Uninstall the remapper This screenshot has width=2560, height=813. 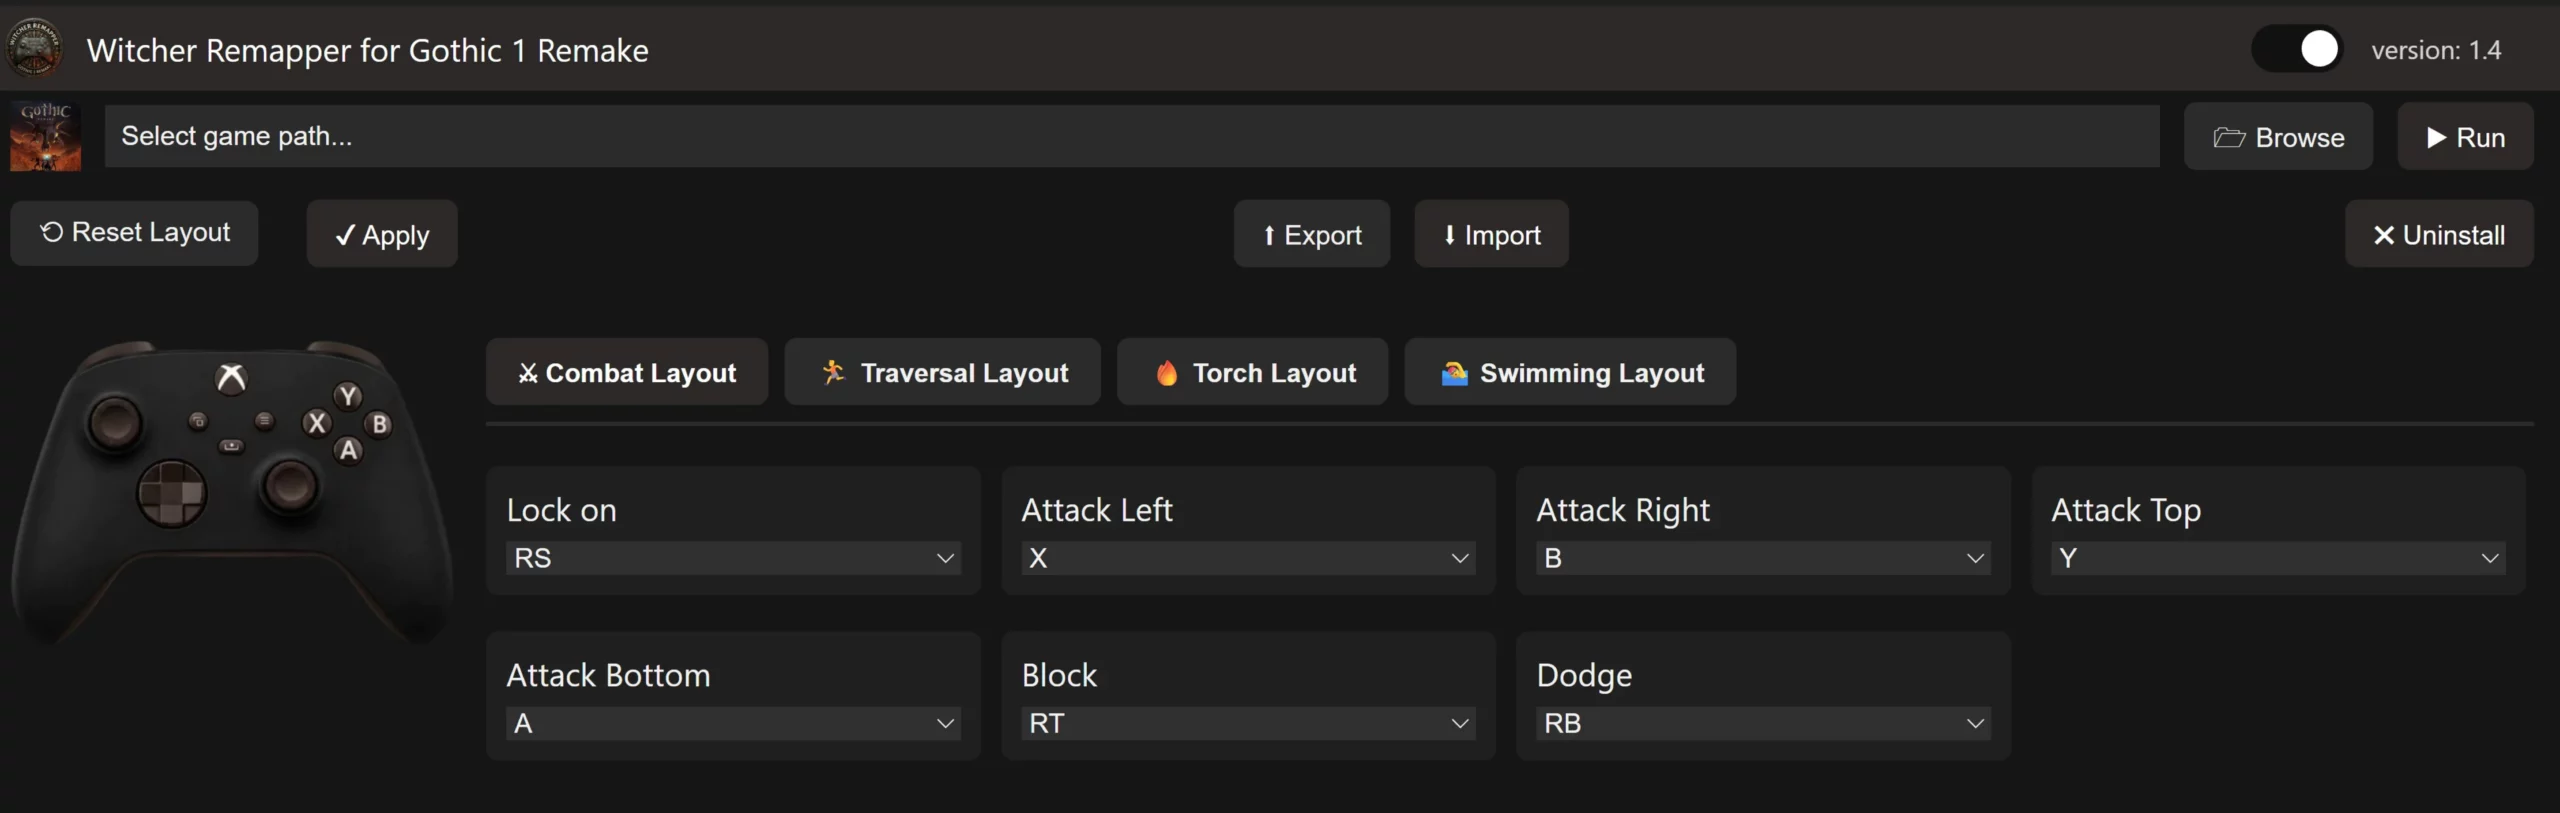[2439, 234]
